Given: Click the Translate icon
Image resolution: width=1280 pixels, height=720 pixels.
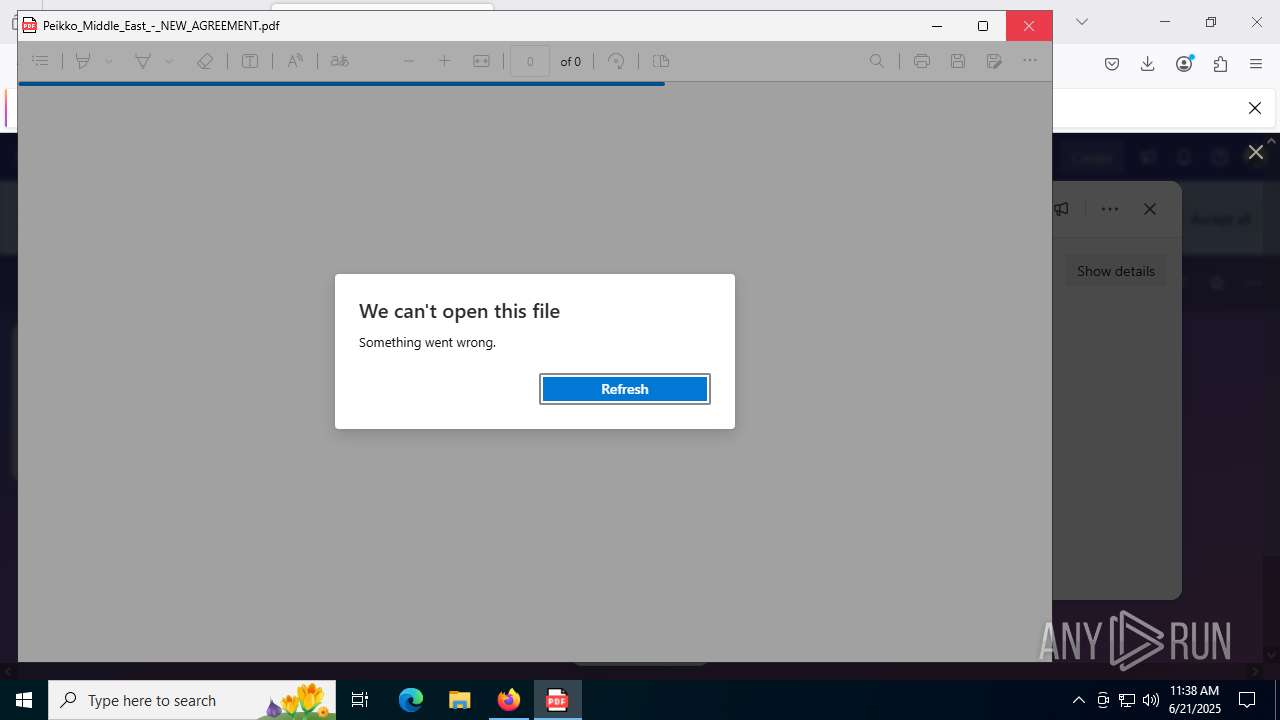Looking at the screenshot, I should coord(340,61).
